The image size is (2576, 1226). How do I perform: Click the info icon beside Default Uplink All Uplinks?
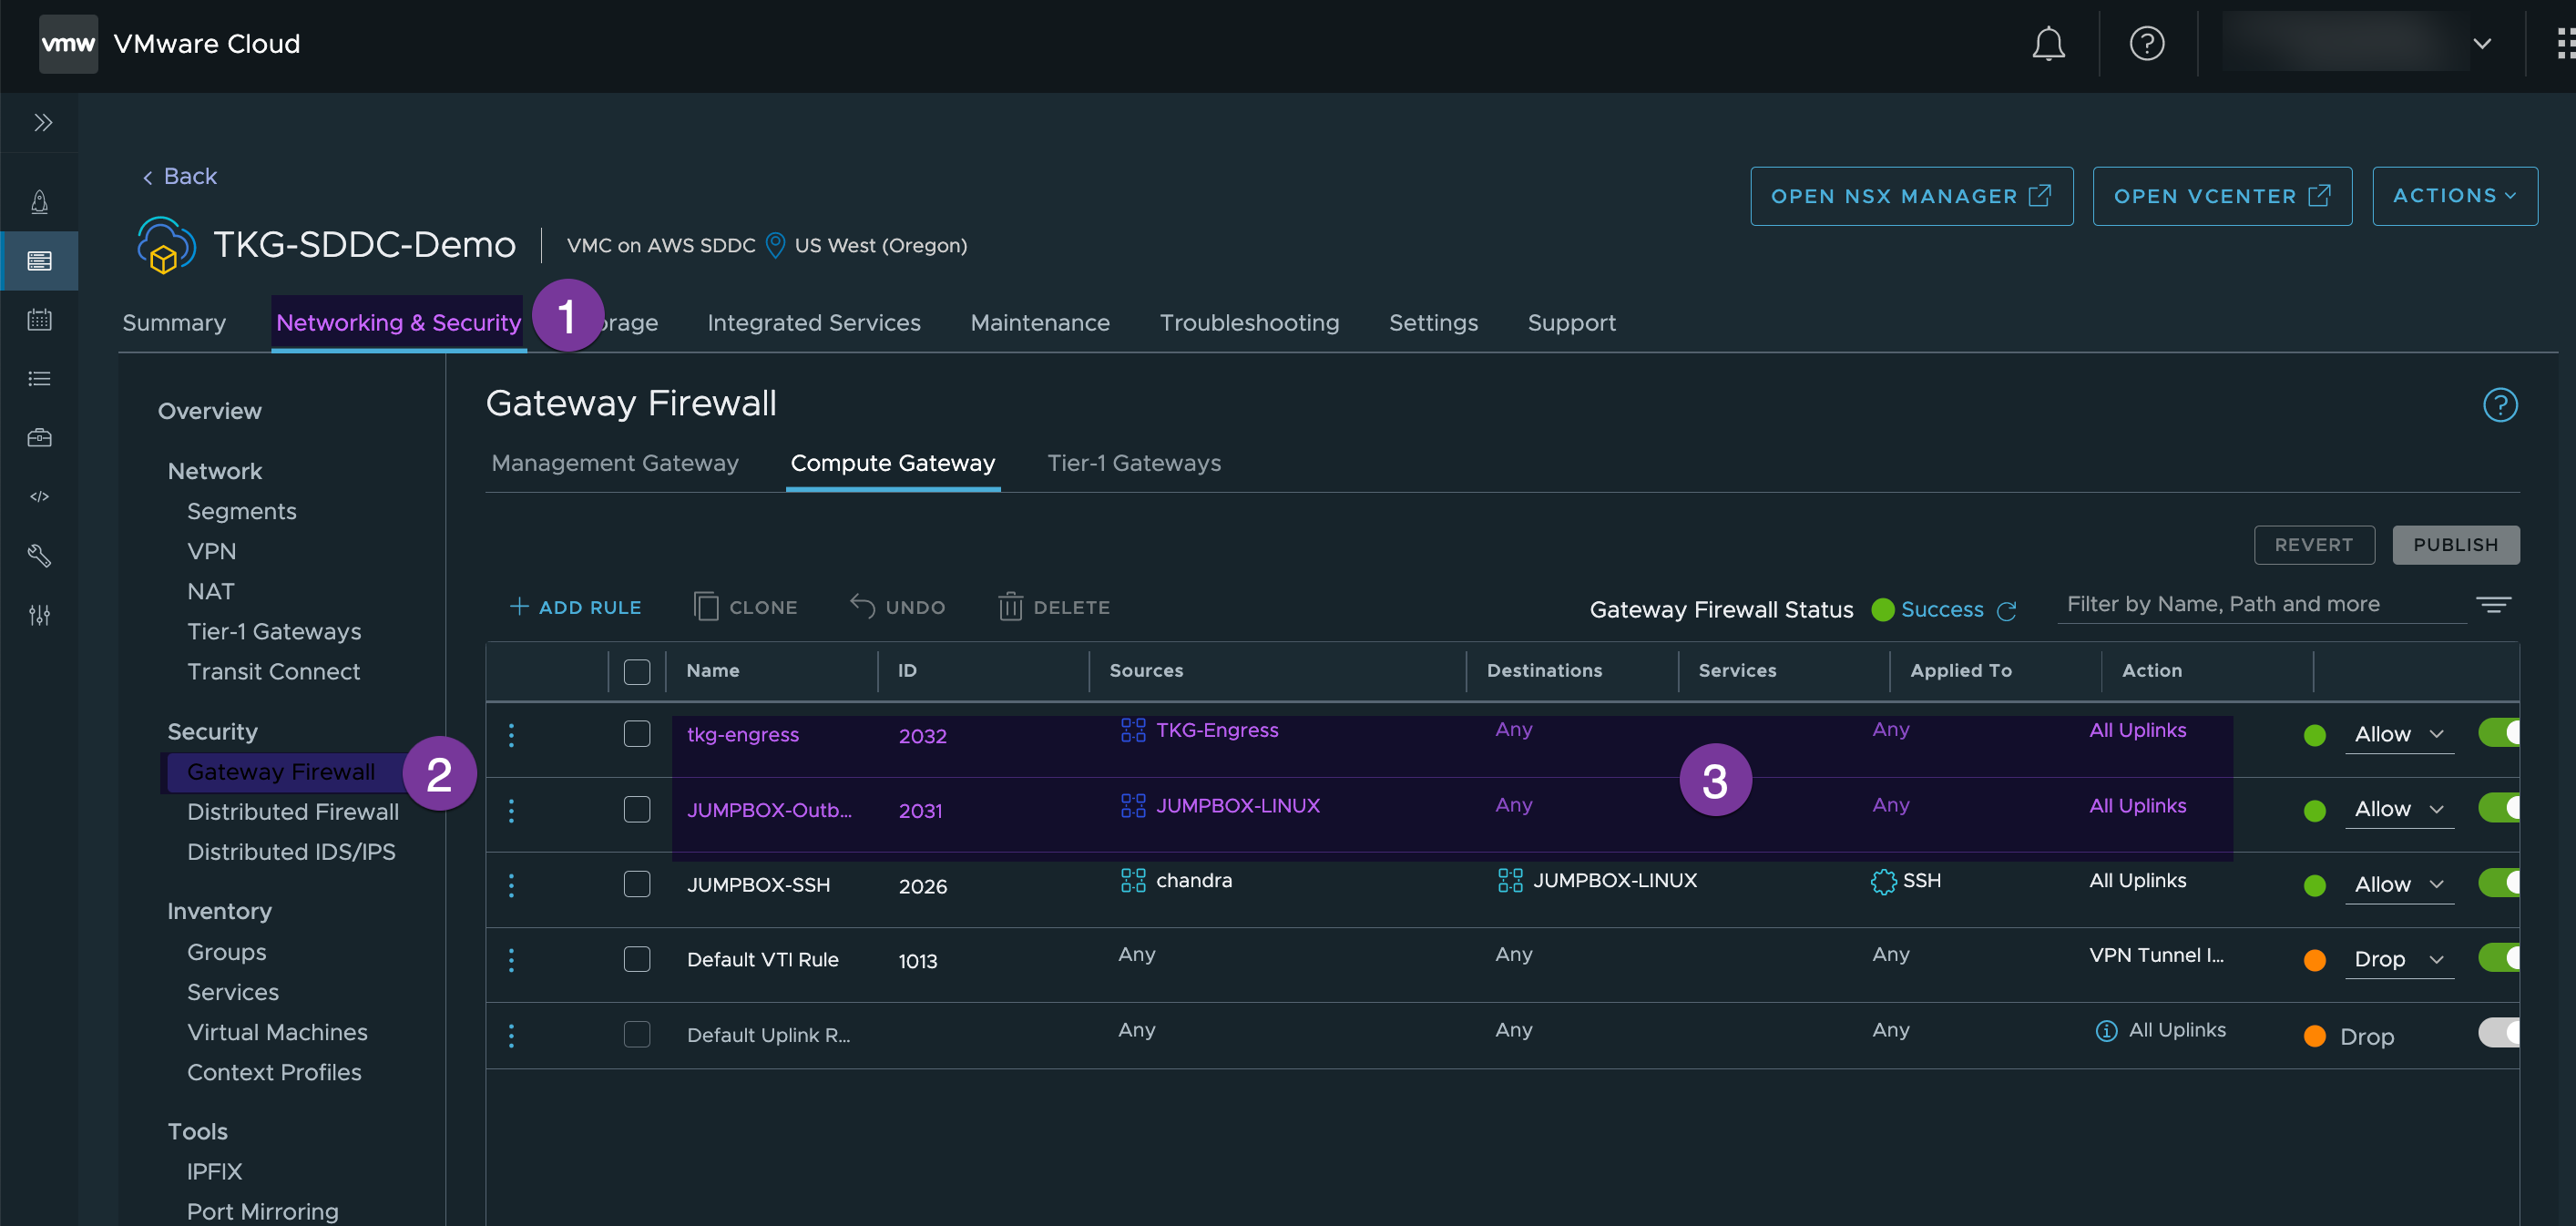(2106, 1031)
